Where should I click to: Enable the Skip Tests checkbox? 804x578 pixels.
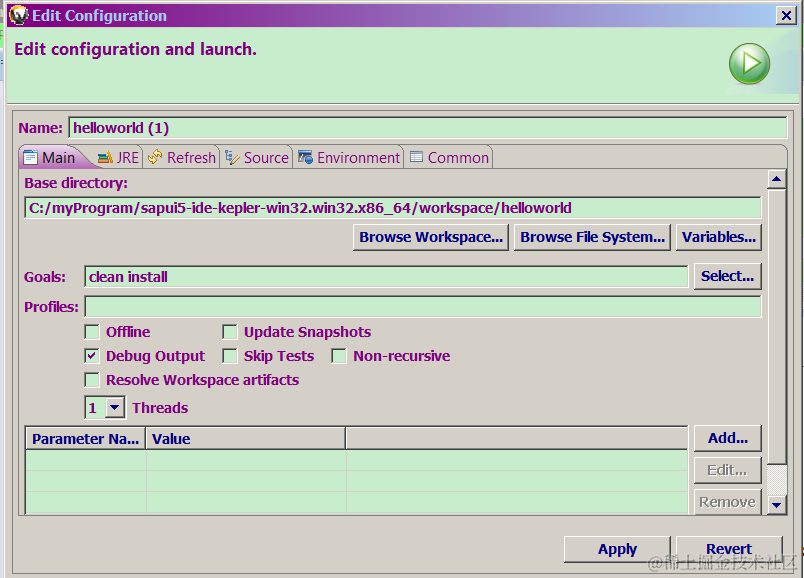pos(230,356)
